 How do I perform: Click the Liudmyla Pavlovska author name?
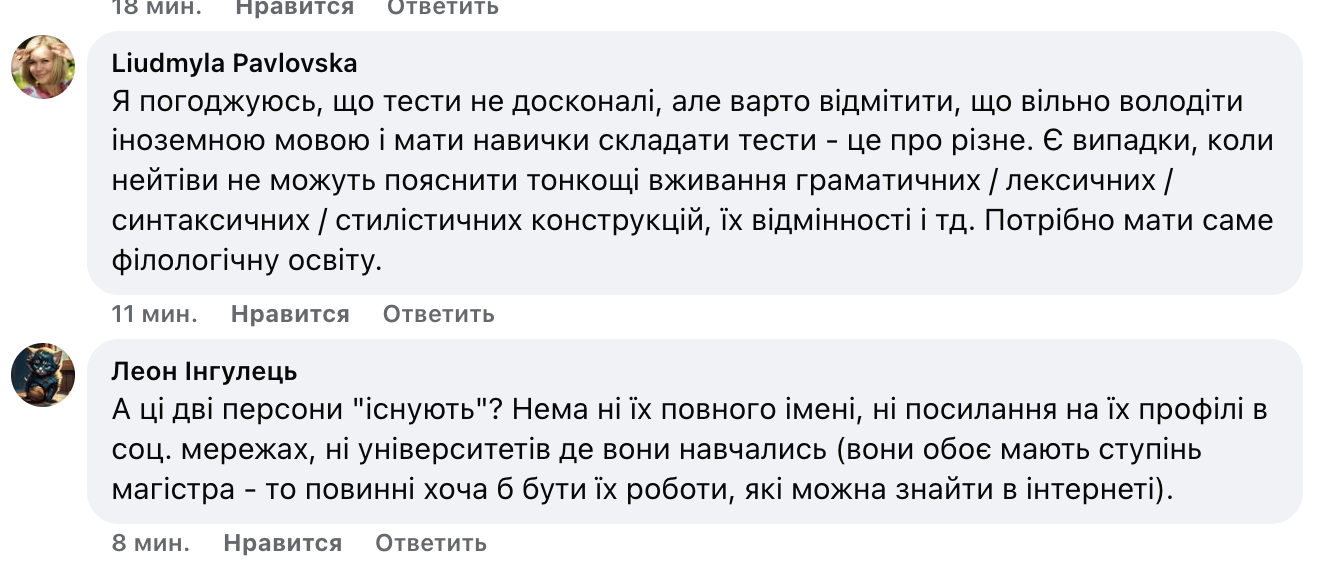[x=235, y=64]
